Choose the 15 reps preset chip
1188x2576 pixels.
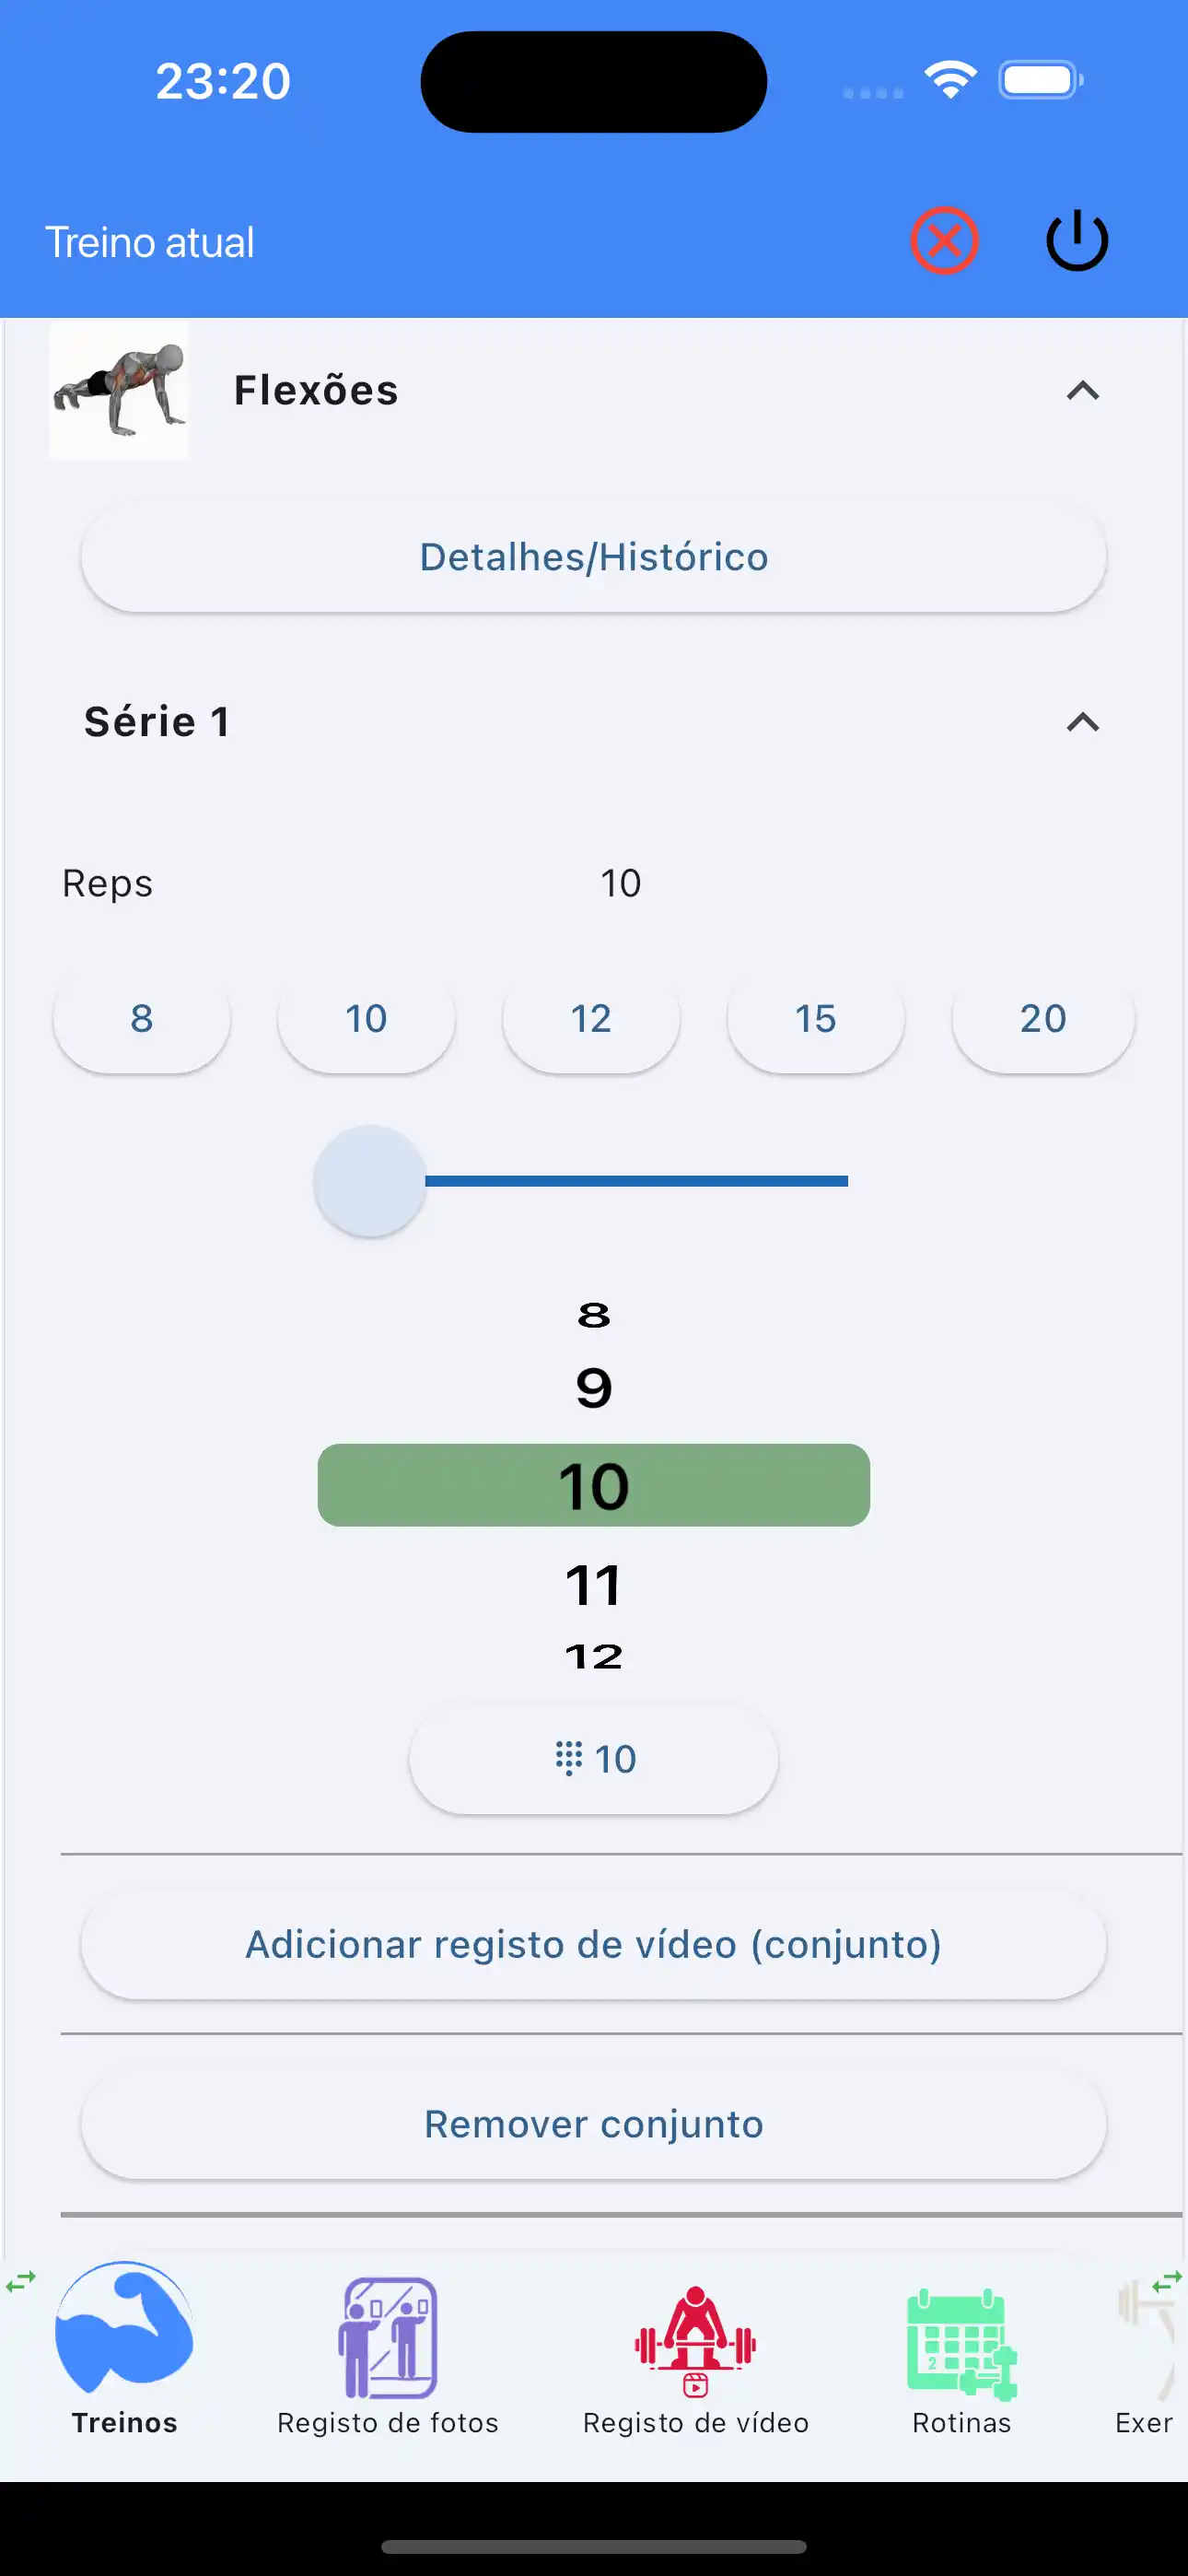pos(816,1019)
